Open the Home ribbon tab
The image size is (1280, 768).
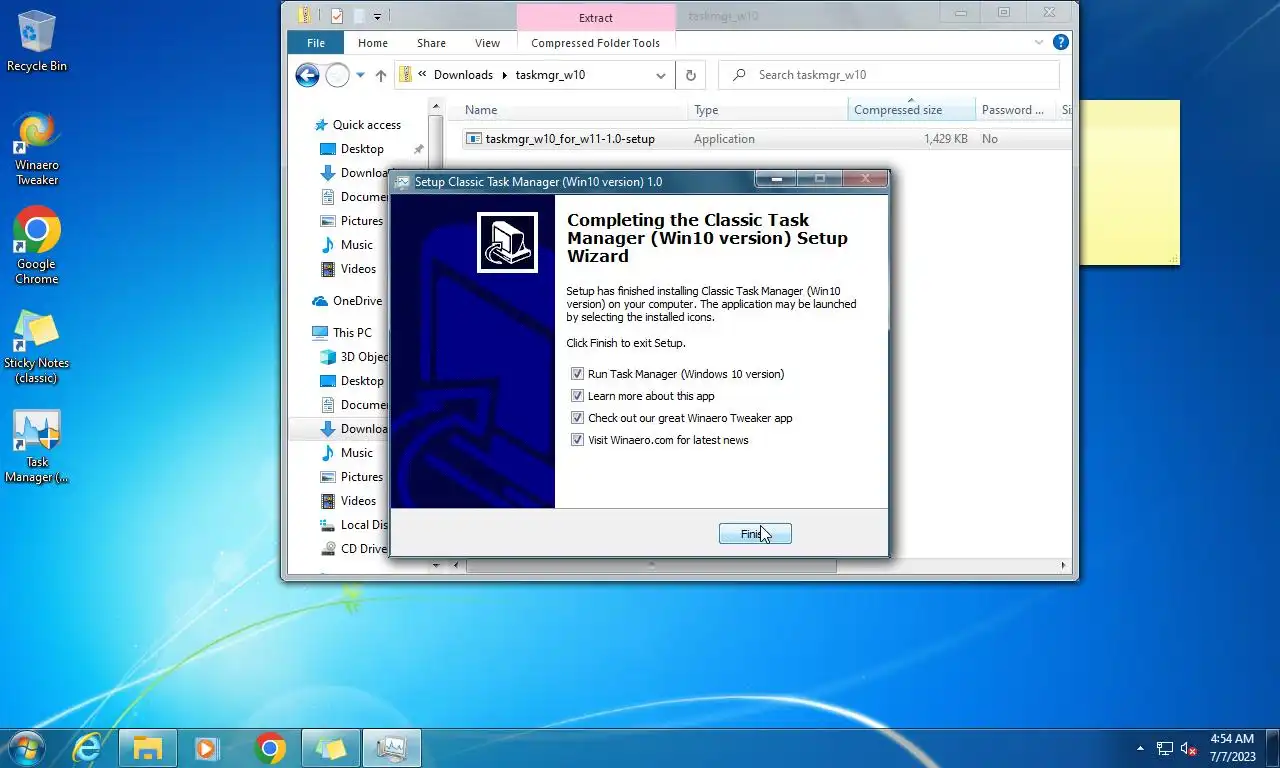click(373, 43)
